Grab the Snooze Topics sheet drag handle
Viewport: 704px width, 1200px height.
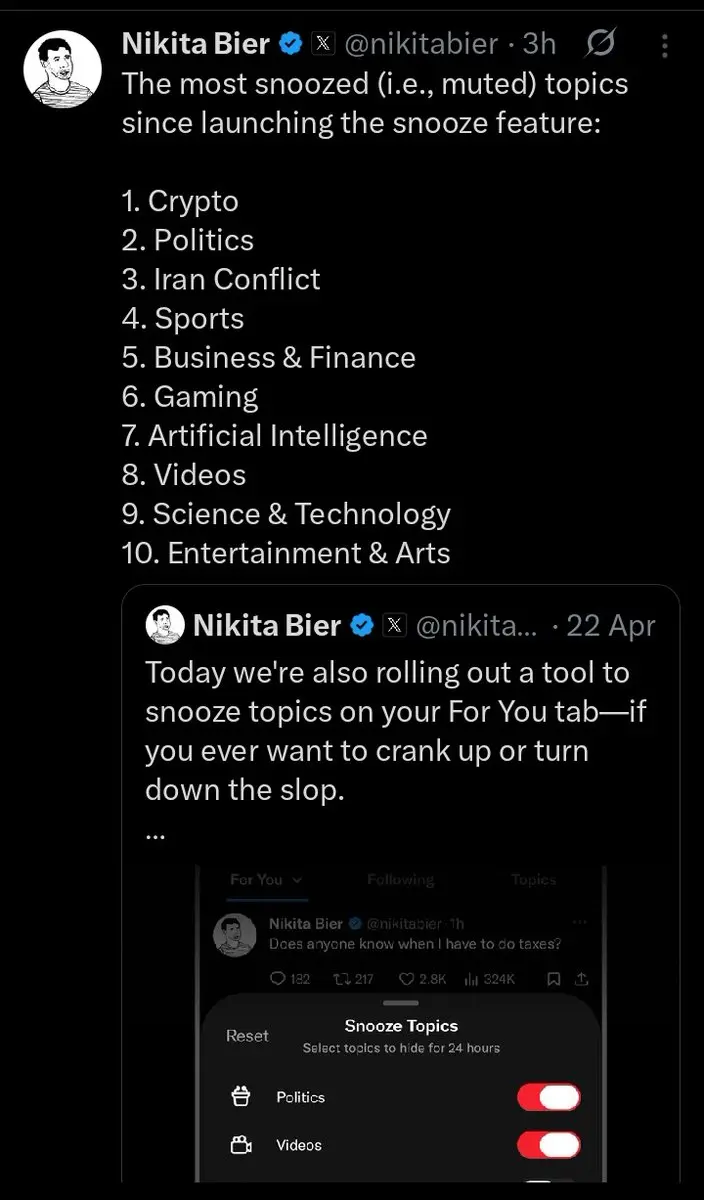pos(401,1002)
